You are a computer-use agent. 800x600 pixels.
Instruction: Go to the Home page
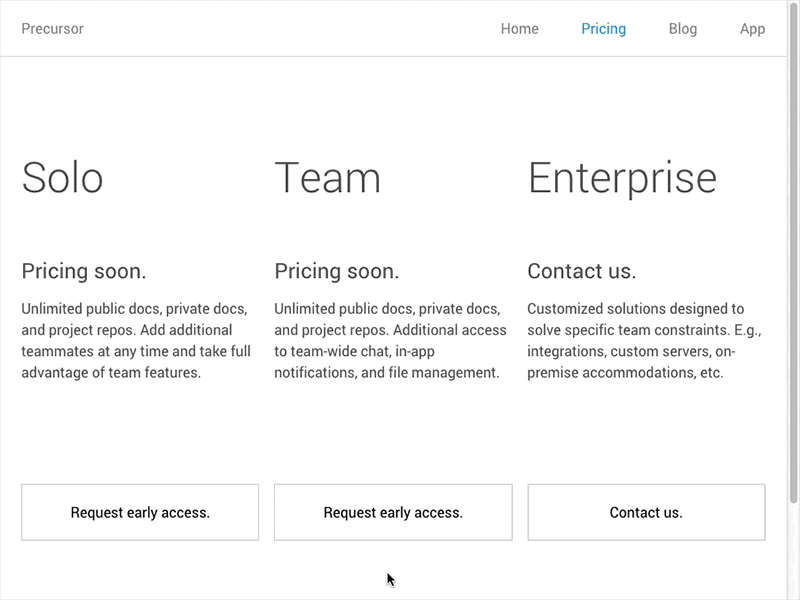coord(519,29)
